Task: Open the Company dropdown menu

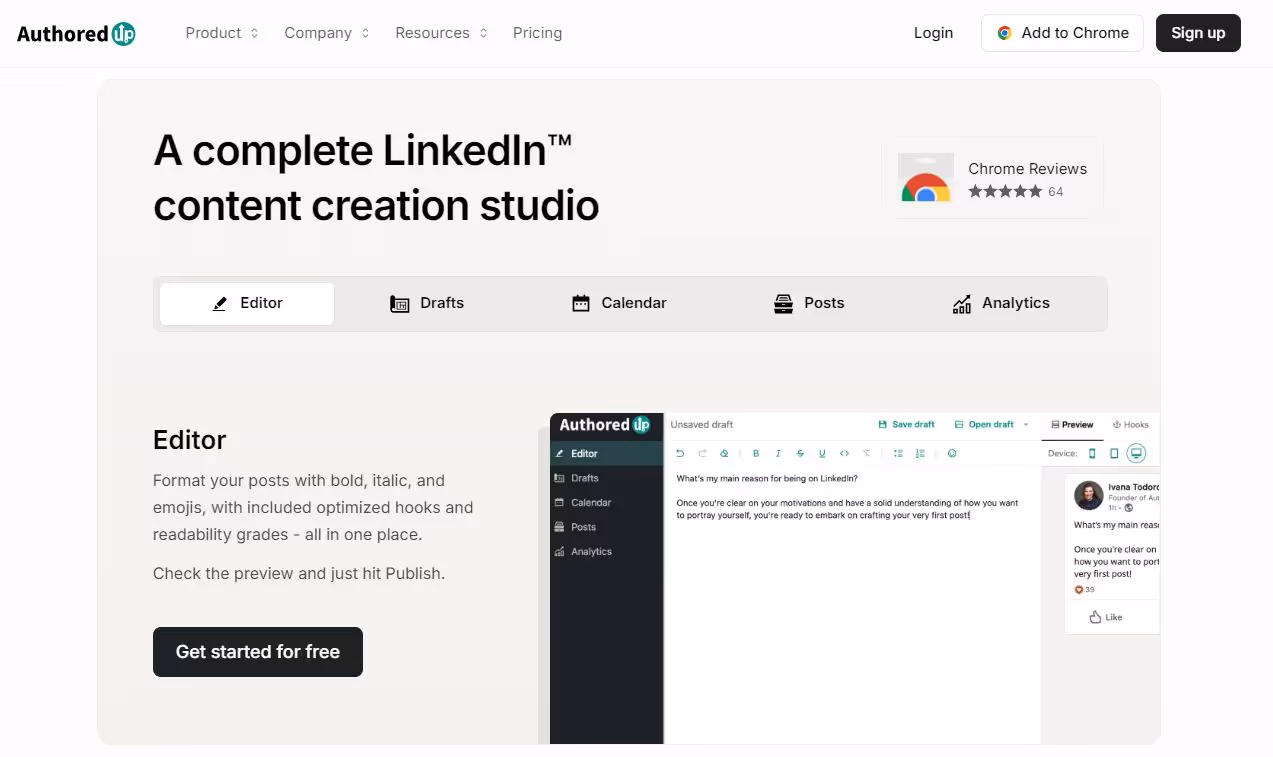Action: pyautogui.click(x=327, y=33)
